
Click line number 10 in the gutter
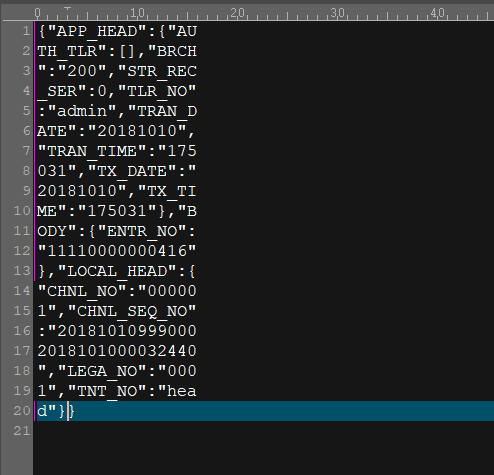tap(22, 211)
